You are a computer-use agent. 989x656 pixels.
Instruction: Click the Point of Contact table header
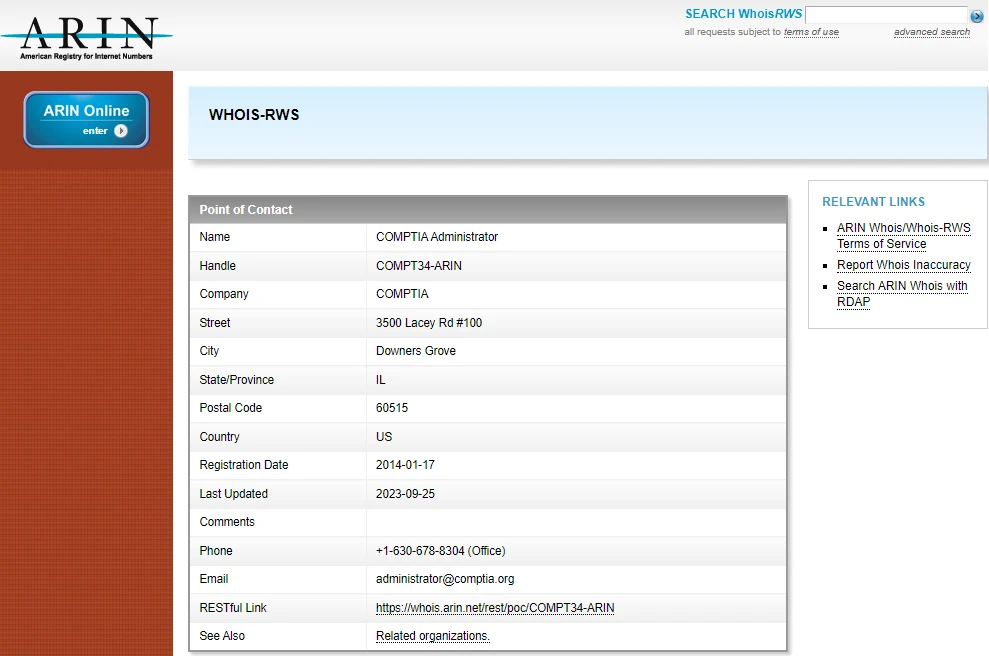246,210
